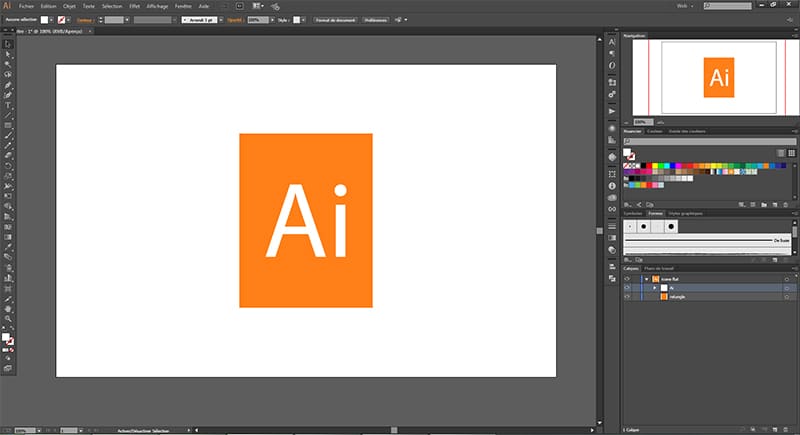
Task: Open the Pathfinder panel icon
Action: click(x=612, y=278)
